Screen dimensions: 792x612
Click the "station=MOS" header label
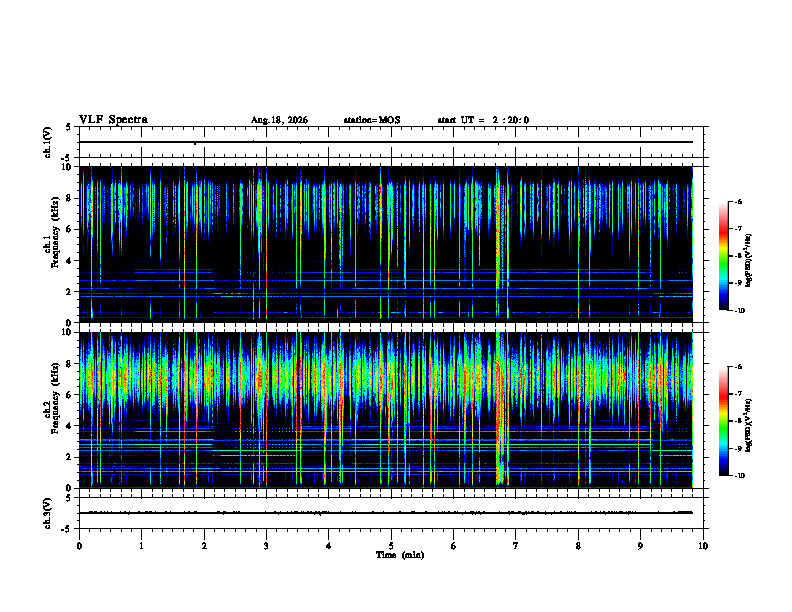[x=372, y=120]
